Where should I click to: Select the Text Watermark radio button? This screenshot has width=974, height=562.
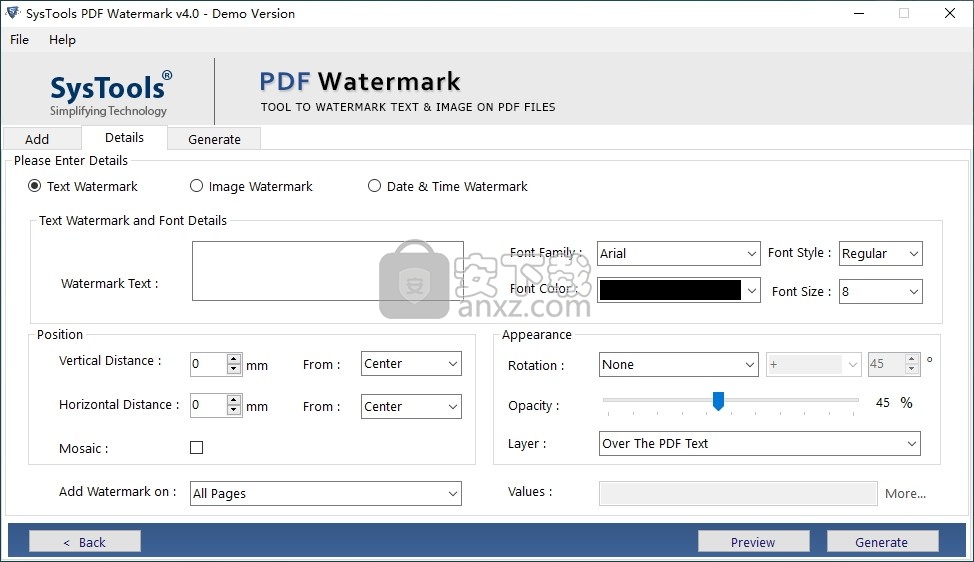tap(35, 186)
